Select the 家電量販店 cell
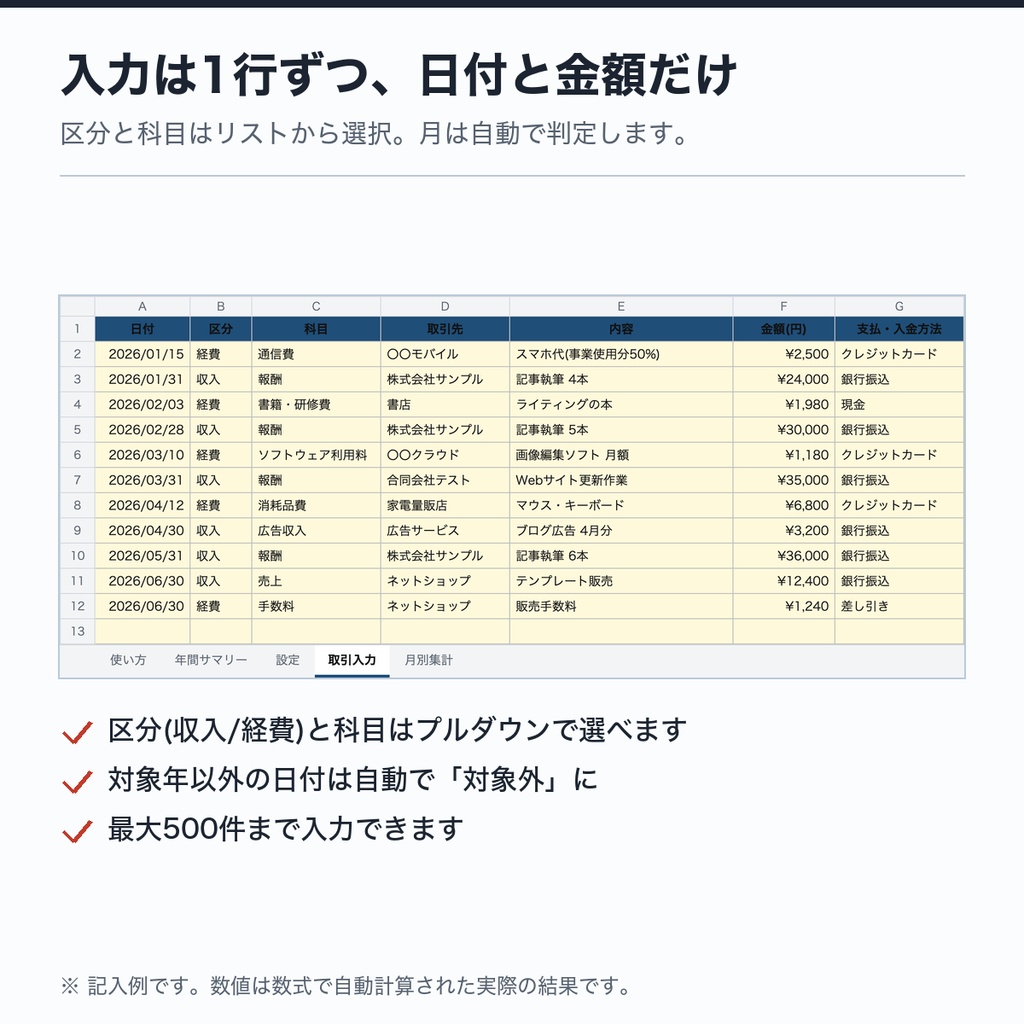This screenshot has width=1024, height=1024. pyautogui.click(x=445, y=505)
